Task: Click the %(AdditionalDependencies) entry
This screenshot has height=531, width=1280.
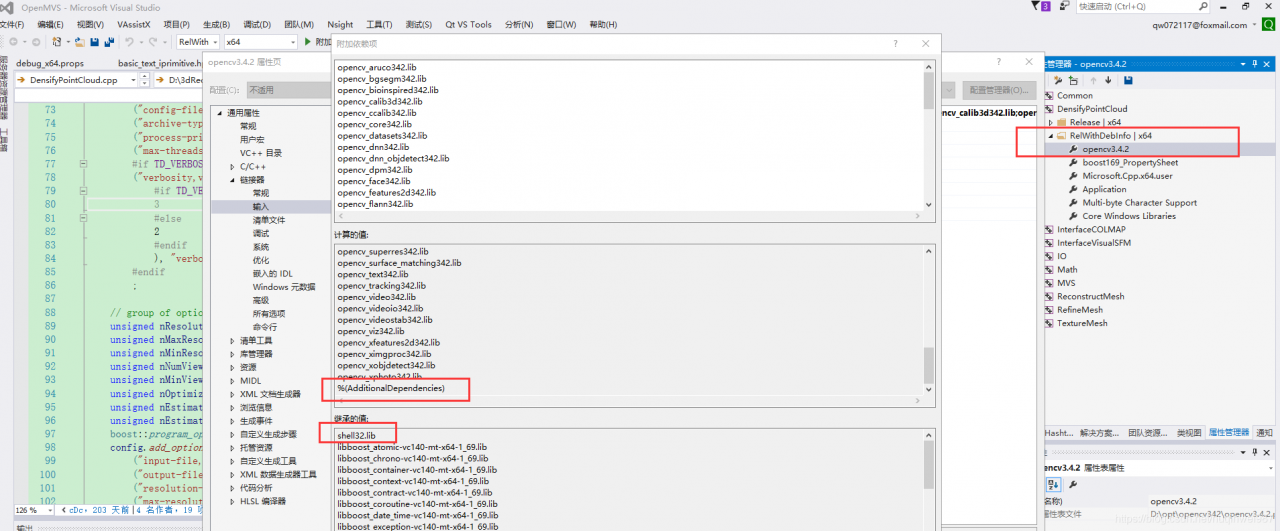Action: [x=391, y=387]
